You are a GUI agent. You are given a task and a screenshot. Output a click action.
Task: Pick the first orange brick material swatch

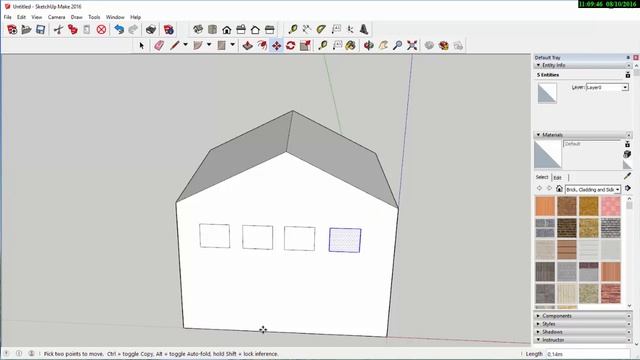(545, 206)
